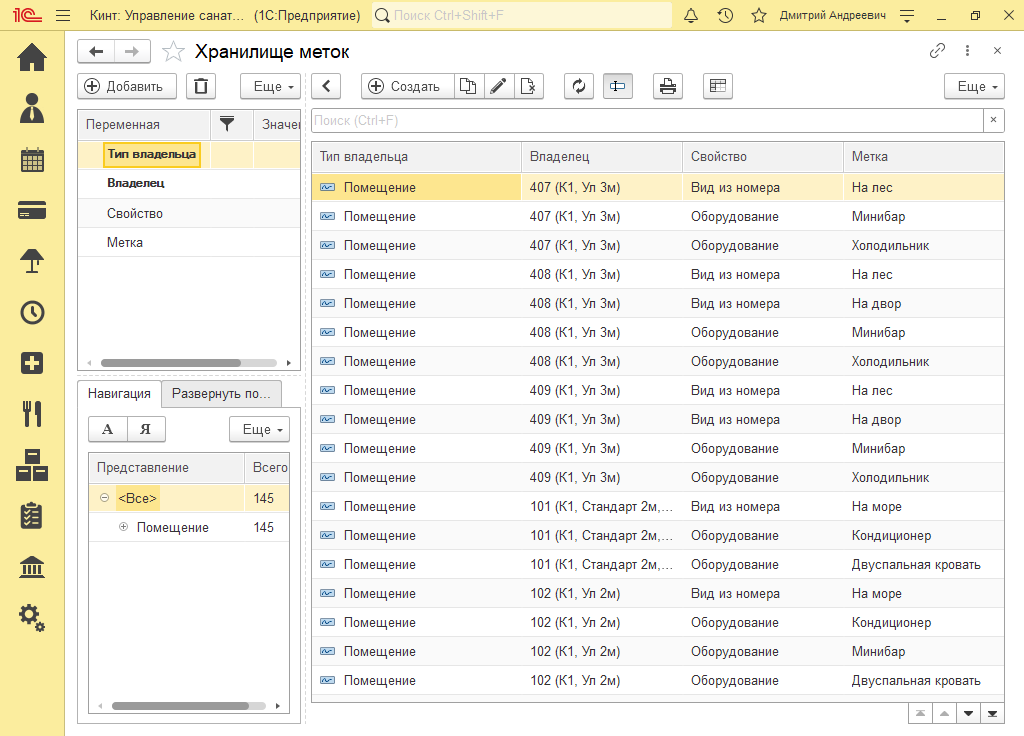Open the notifications bell icon
1024x736 pixels.
(x=691, y=16)
